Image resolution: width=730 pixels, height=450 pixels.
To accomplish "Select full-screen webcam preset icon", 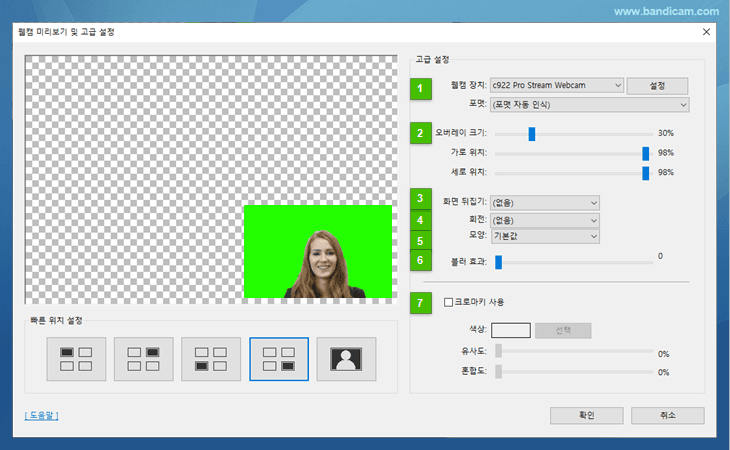I will tap(346, 359).
